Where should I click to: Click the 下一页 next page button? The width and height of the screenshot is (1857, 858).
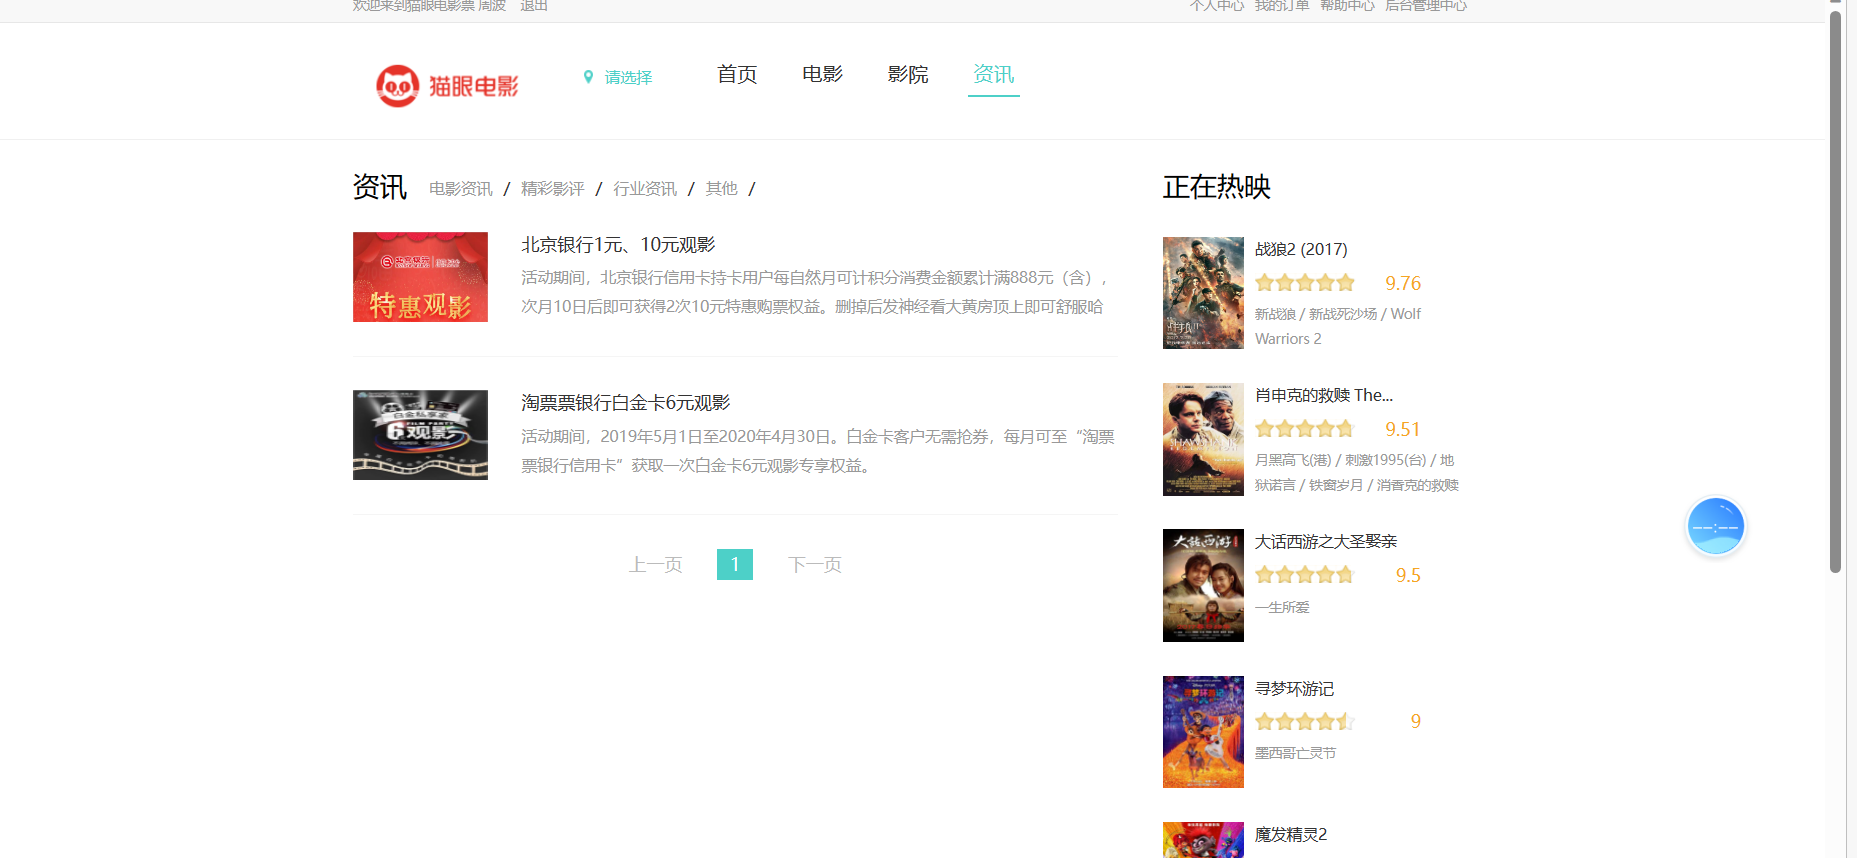814,565
